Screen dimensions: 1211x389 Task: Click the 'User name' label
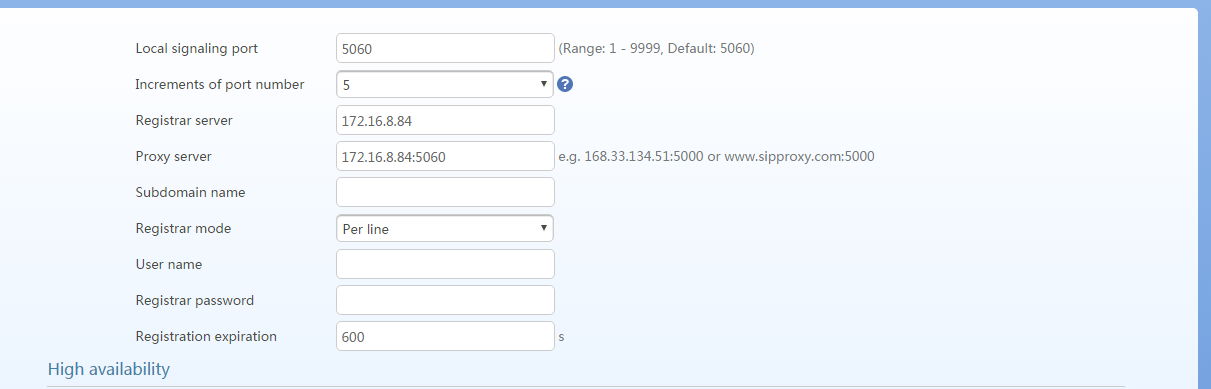(169, 264)
